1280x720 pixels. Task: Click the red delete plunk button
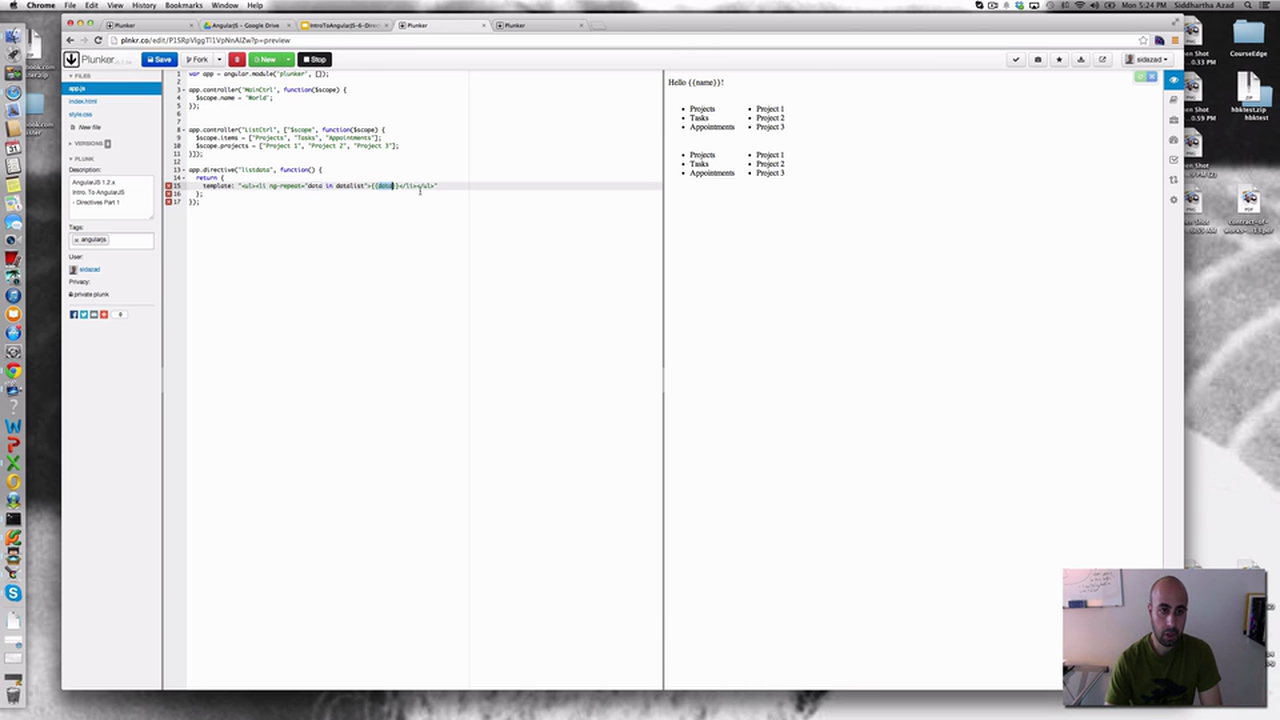pos(237,59)
